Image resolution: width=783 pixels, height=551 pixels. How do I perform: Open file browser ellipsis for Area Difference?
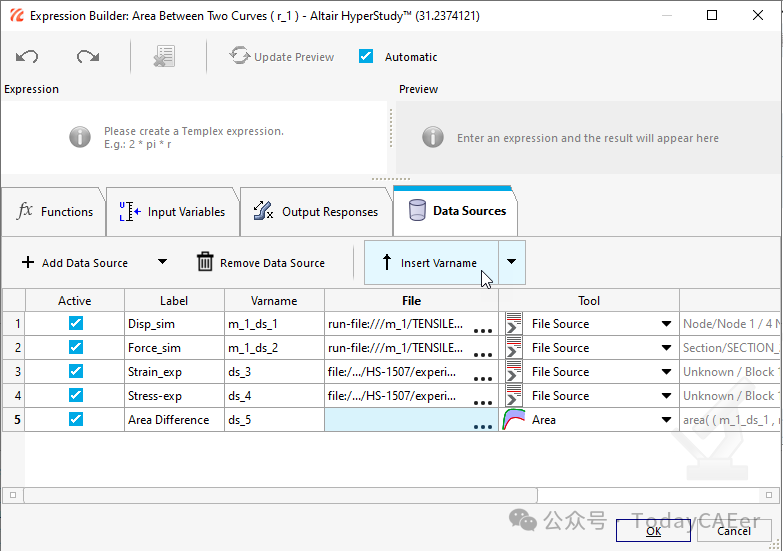[483, 427]
